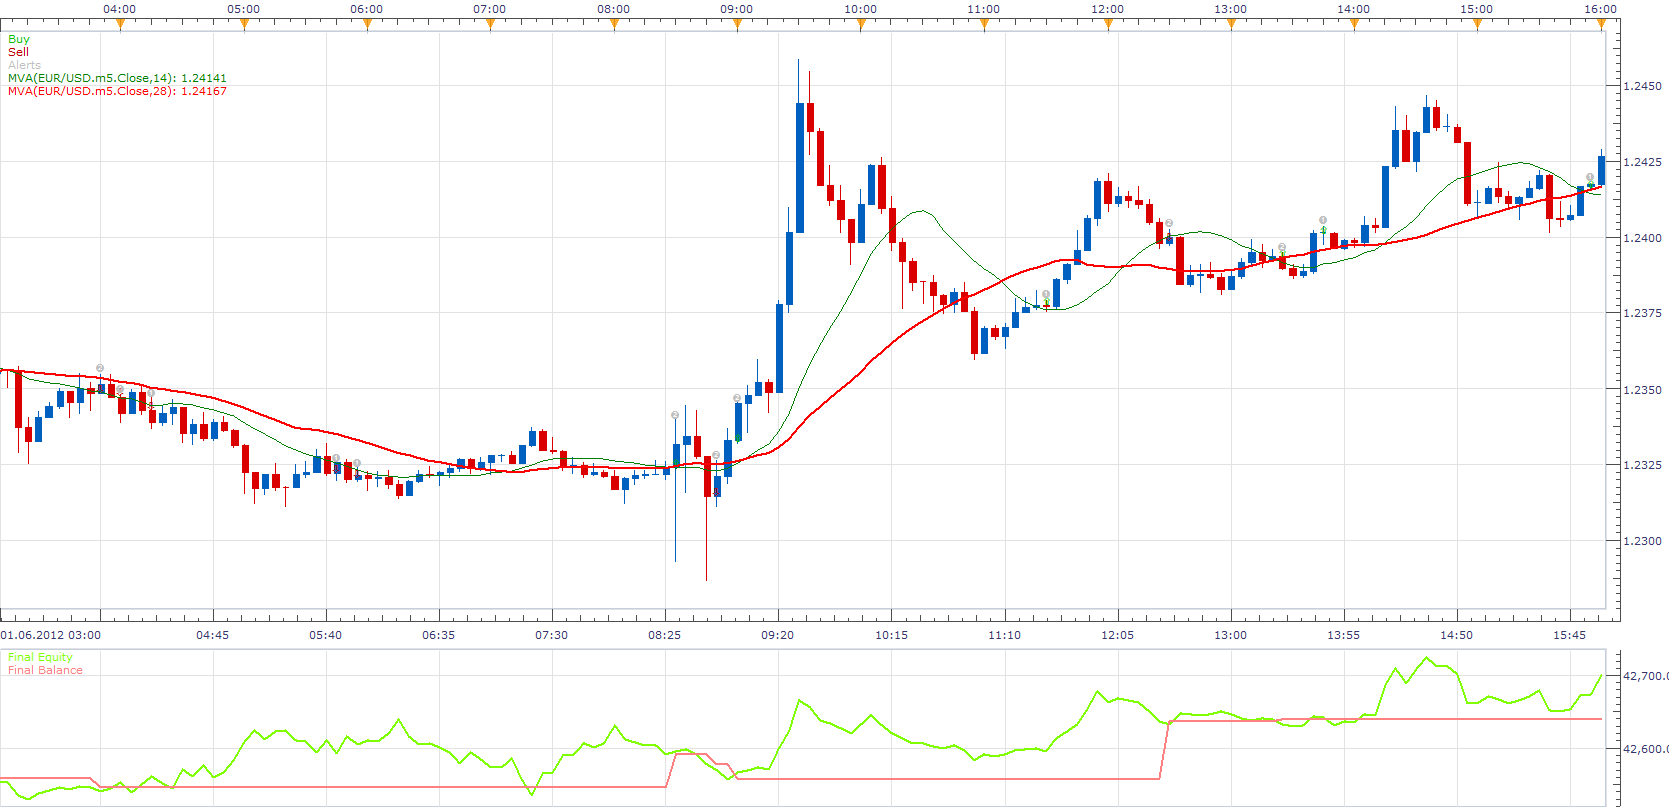Click the 42,700 equity axis value

coord(1645,676)
